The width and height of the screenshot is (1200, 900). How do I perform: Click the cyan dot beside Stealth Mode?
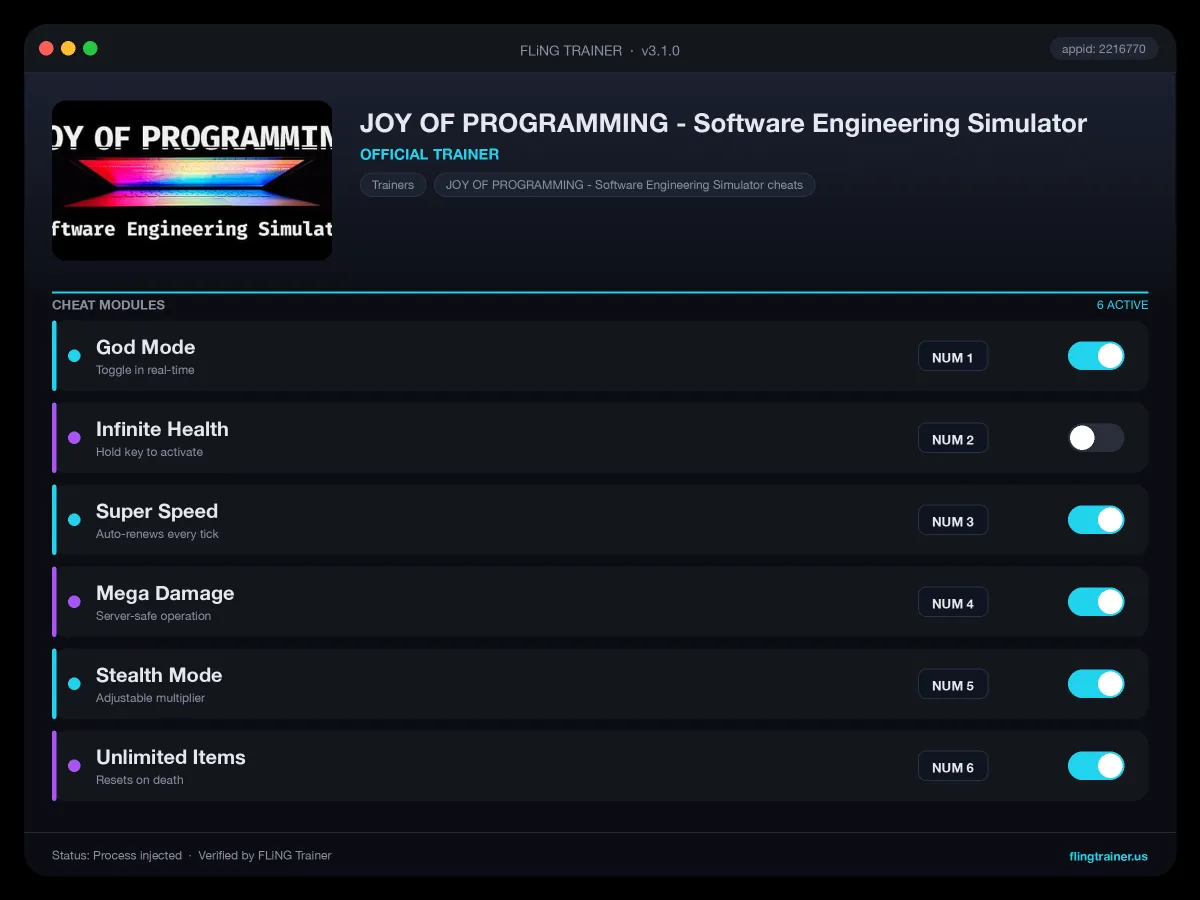tap(74, 684)
